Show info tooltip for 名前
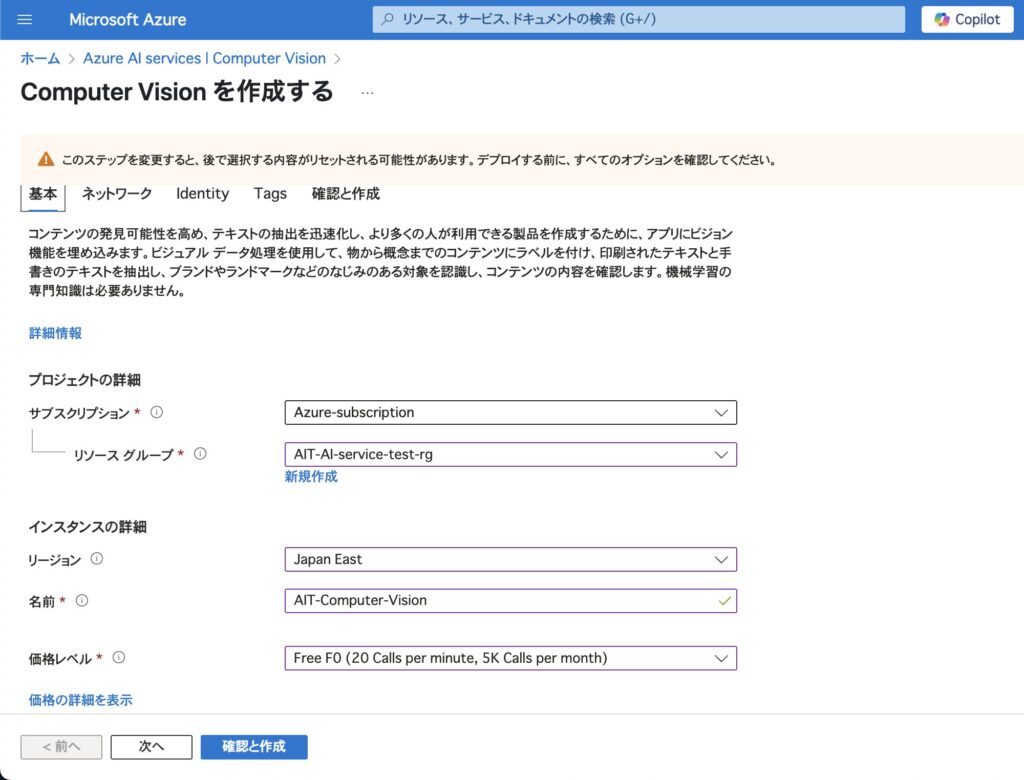 [82, 601]
